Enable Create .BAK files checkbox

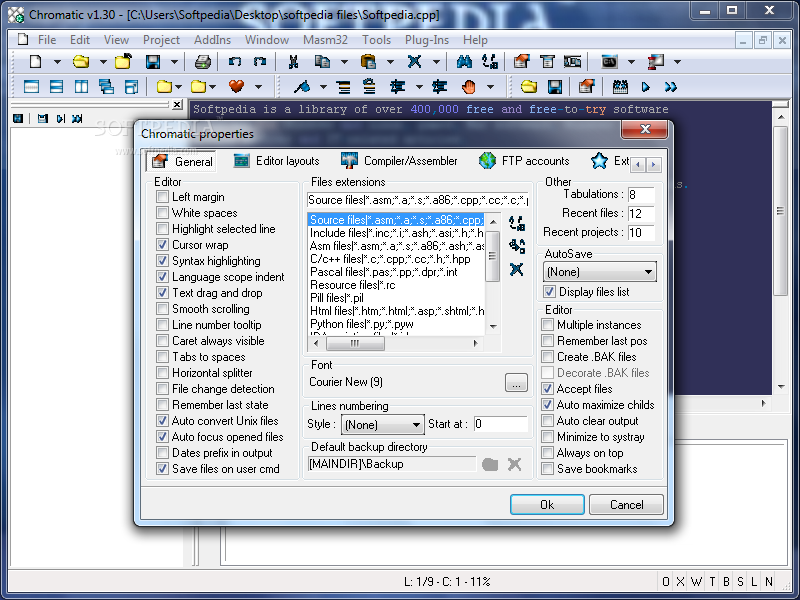[547, 357]
